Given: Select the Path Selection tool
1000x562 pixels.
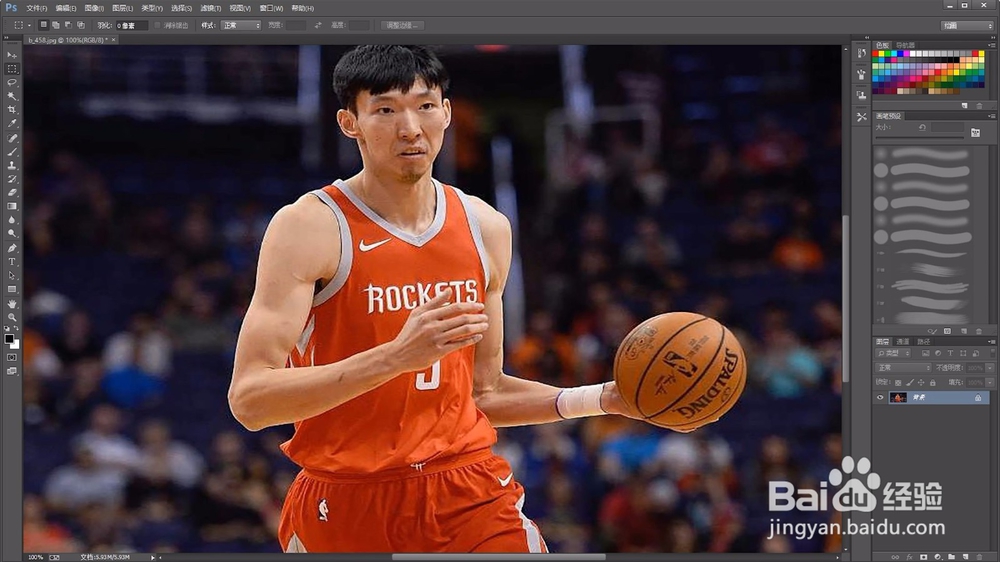Looking at the screenshot, I should click(11, 276).
